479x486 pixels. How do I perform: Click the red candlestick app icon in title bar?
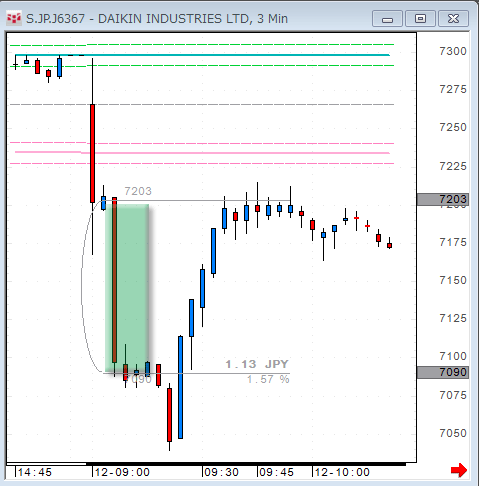pyautogui.click(x=14, y=18)
